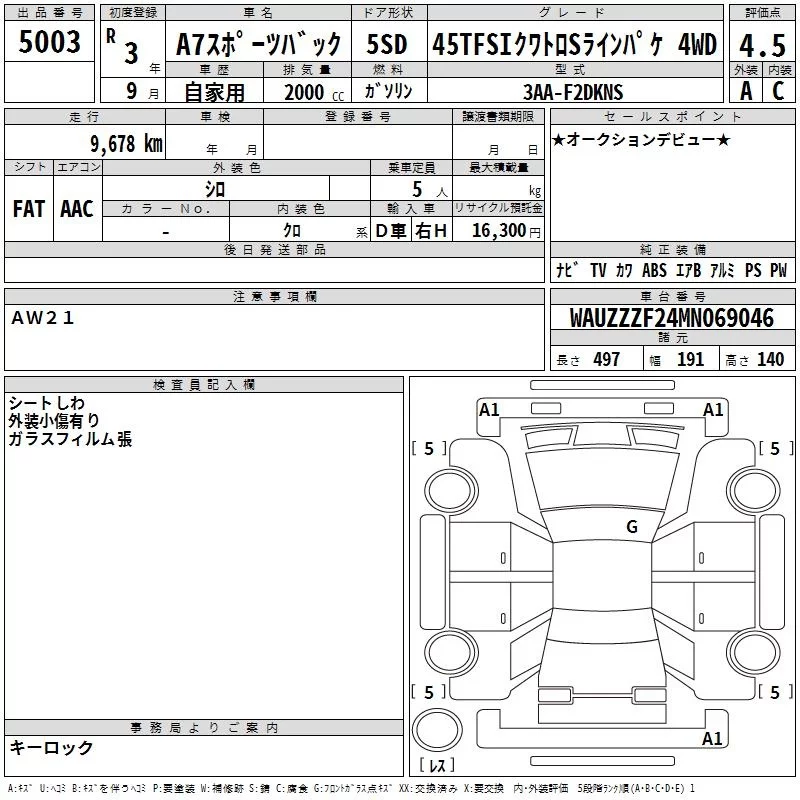Select the grade text 45TFSIクワトロSラインパケ 4WD

coord(574,44)
